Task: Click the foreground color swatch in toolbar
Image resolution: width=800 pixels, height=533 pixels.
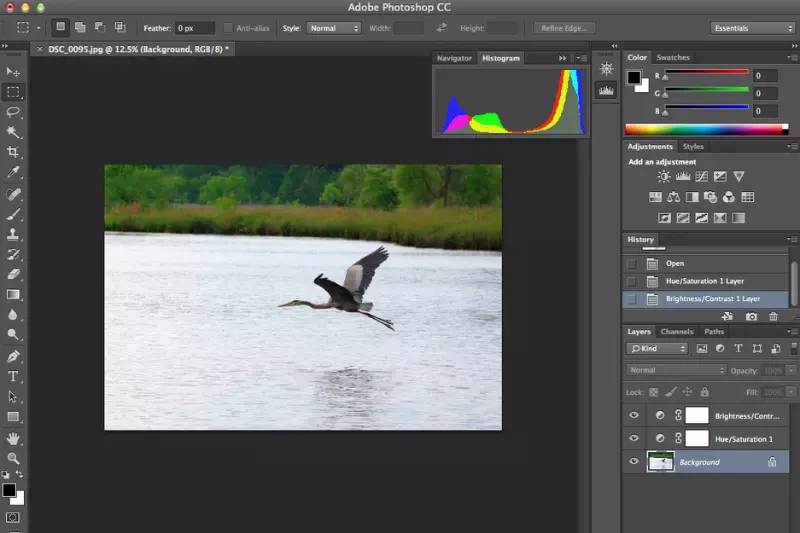Action: [x=9, y=490]
